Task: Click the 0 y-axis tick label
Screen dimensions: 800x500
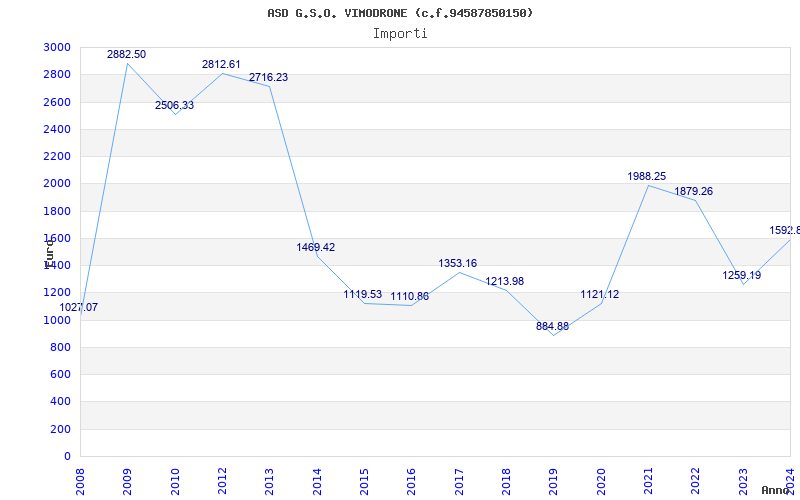Action: click(67, 457)
